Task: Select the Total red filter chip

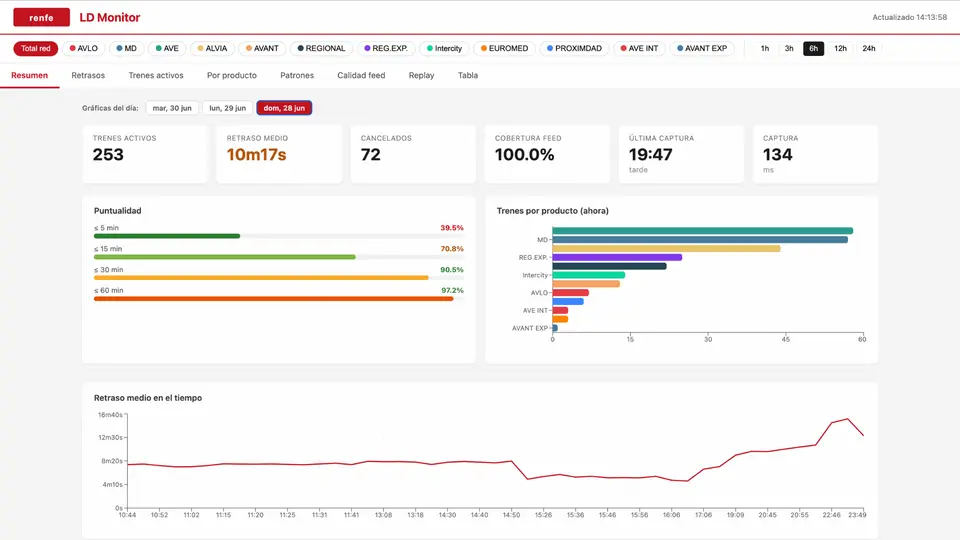Action: click(x=36, y=48)
